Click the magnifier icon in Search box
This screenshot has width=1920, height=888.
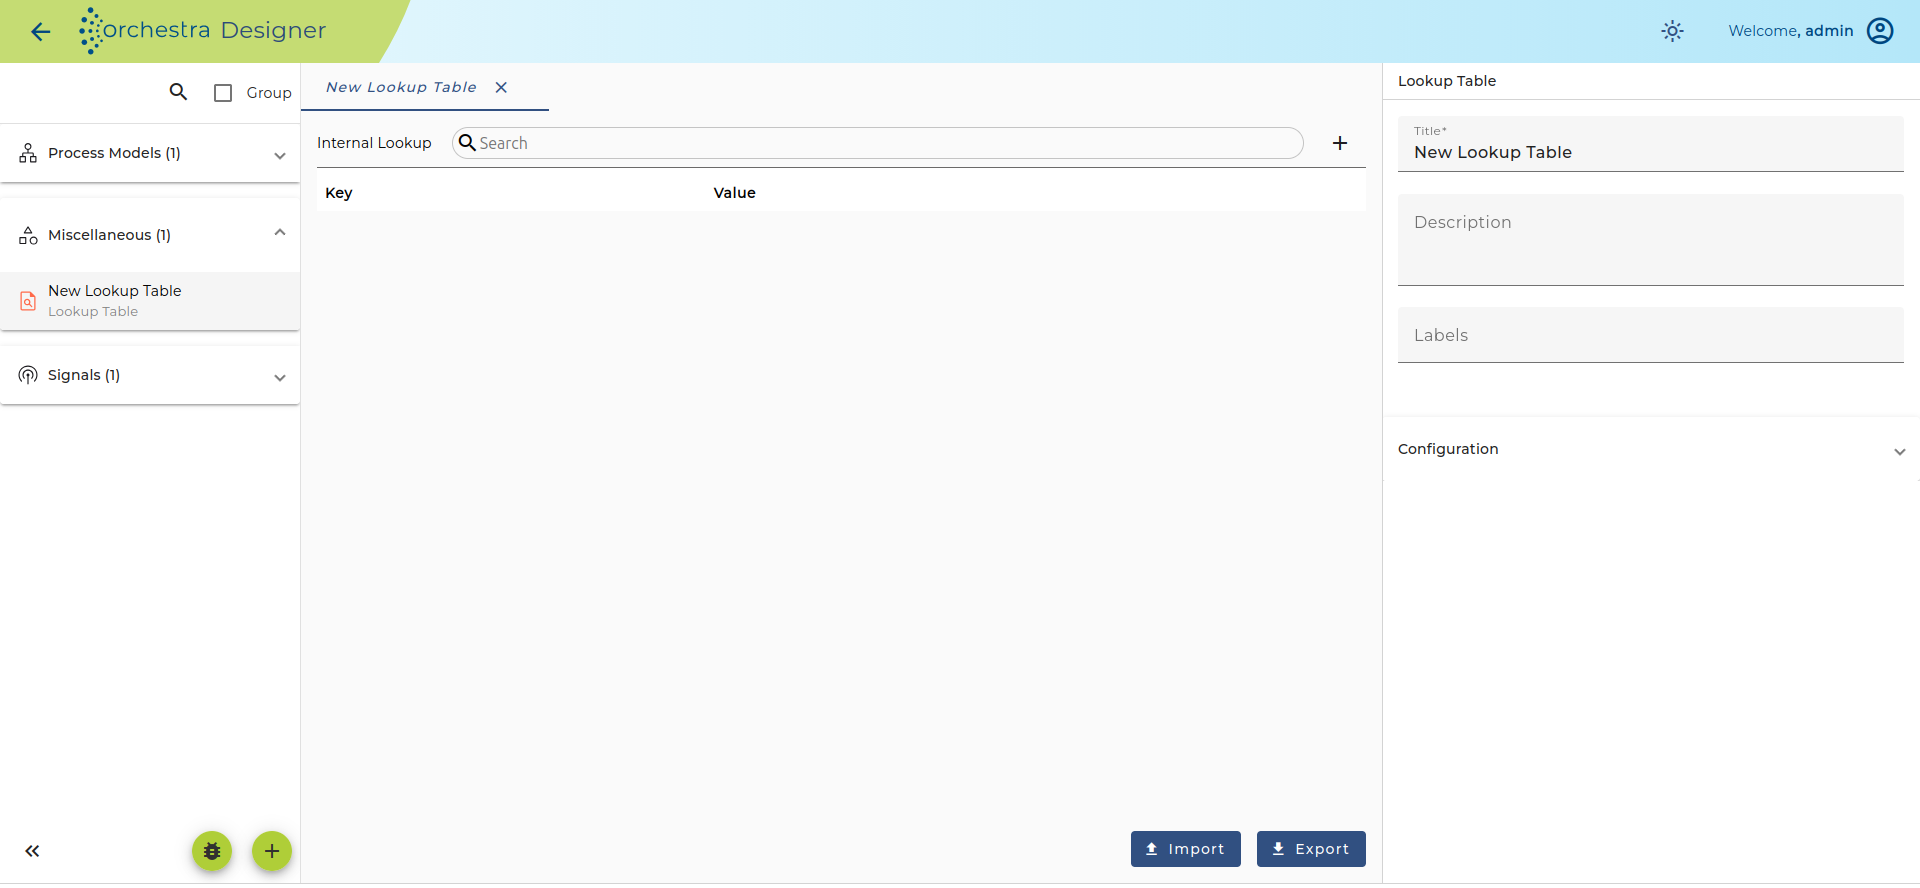[467, 142]
